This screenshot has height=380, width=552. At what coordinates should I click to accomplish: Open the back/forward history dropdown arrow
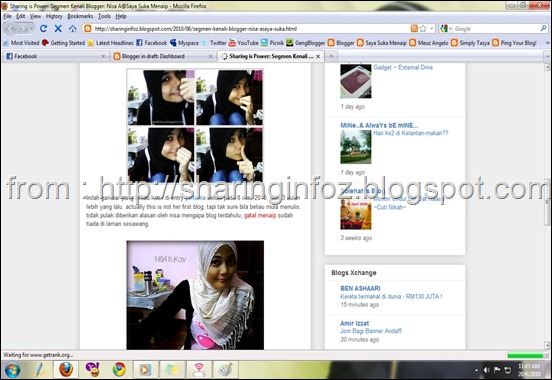point(32,29)
